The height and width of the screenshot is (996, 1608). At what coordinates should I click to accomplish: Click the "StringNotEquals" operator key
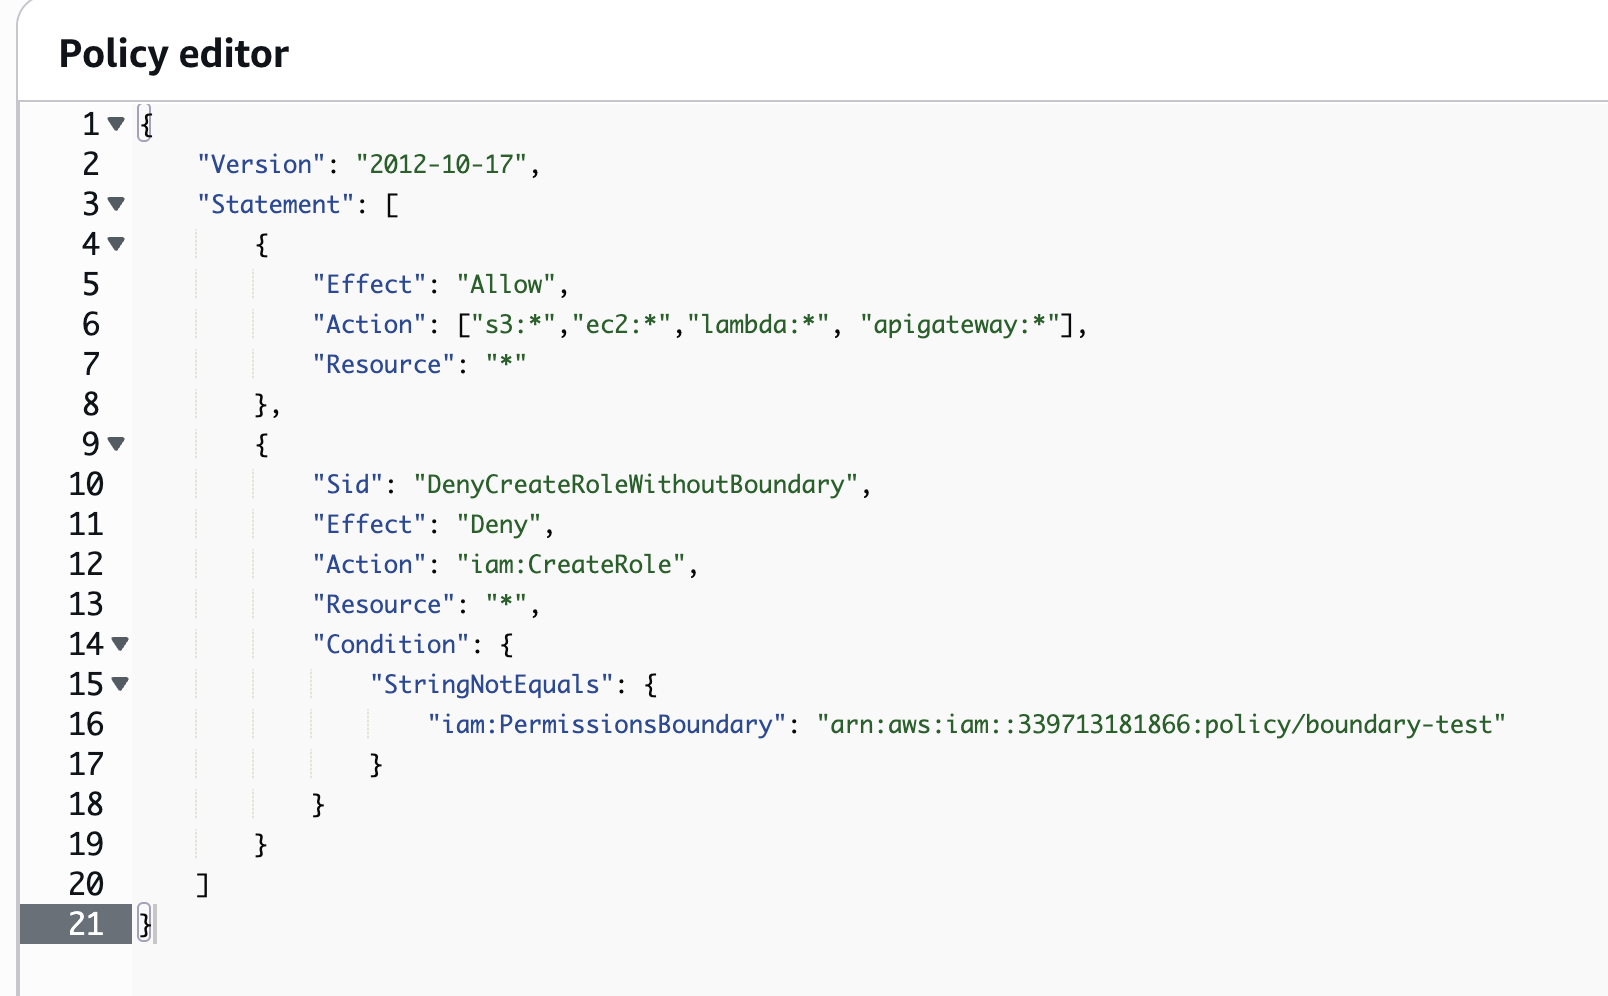[490, 684]
